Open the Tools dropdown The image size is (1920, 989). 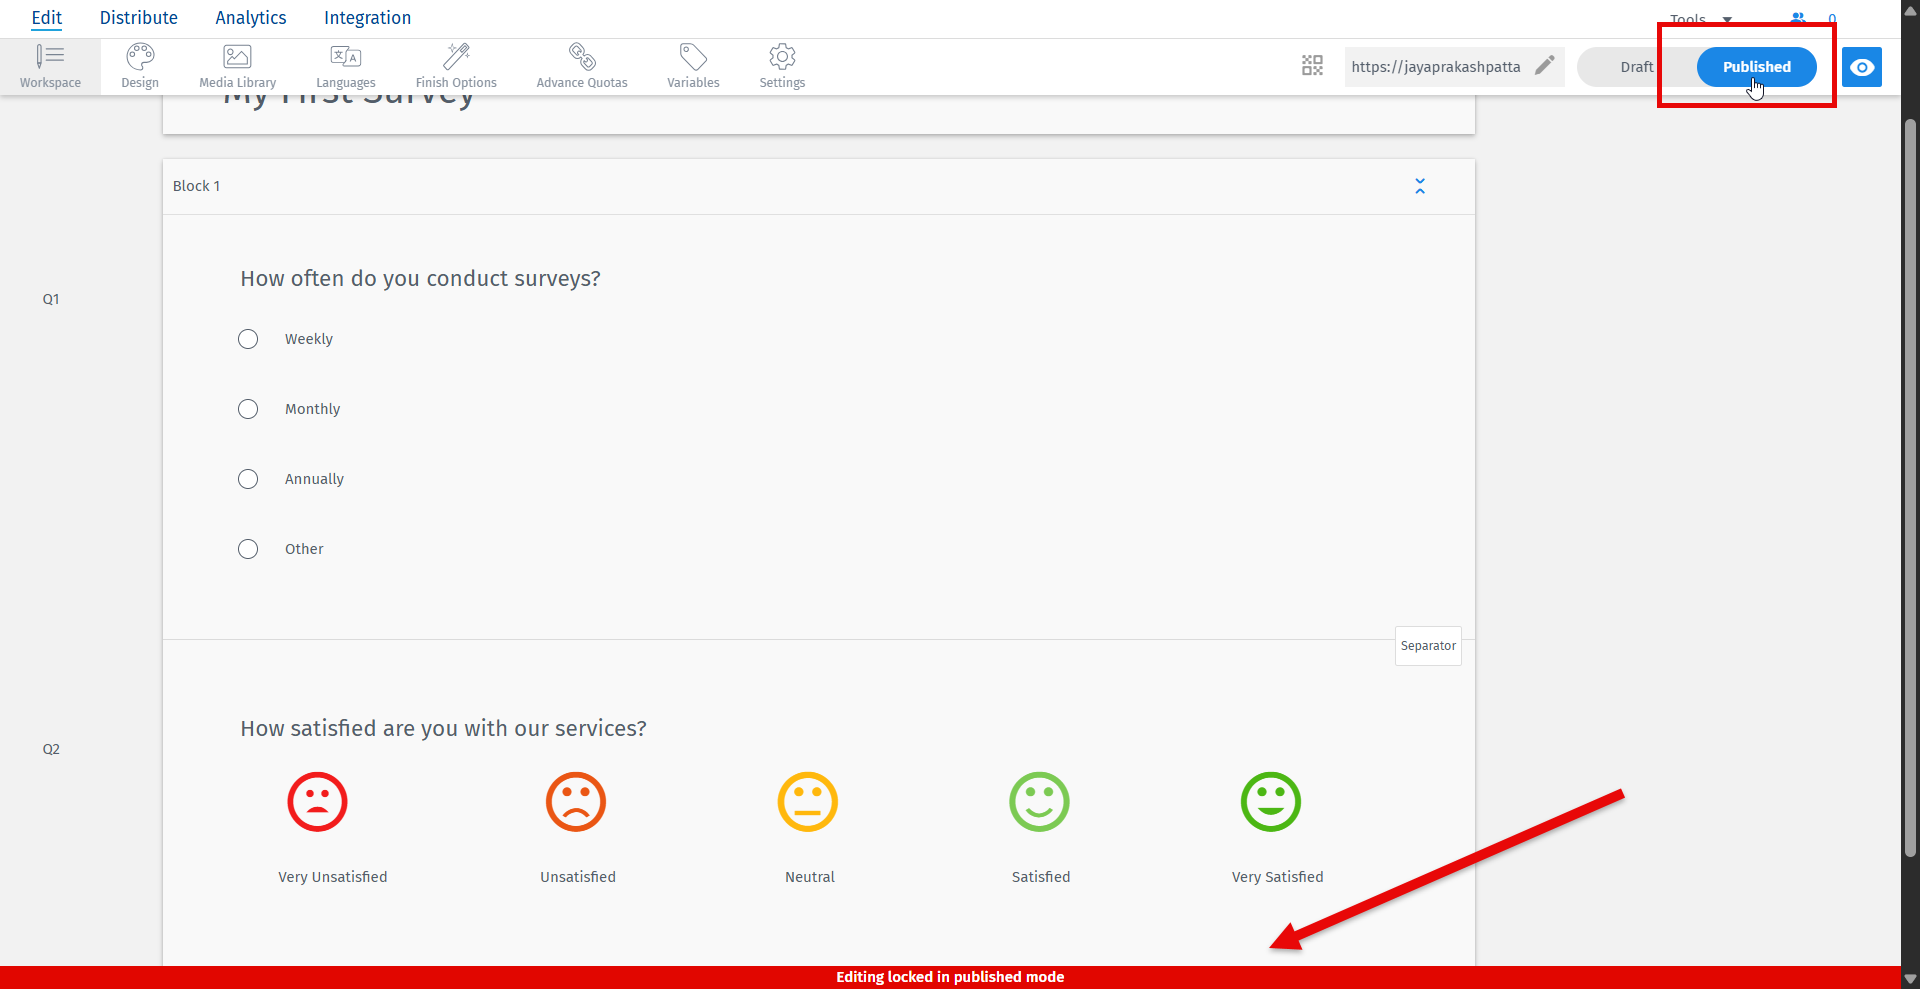(1697, 18)
